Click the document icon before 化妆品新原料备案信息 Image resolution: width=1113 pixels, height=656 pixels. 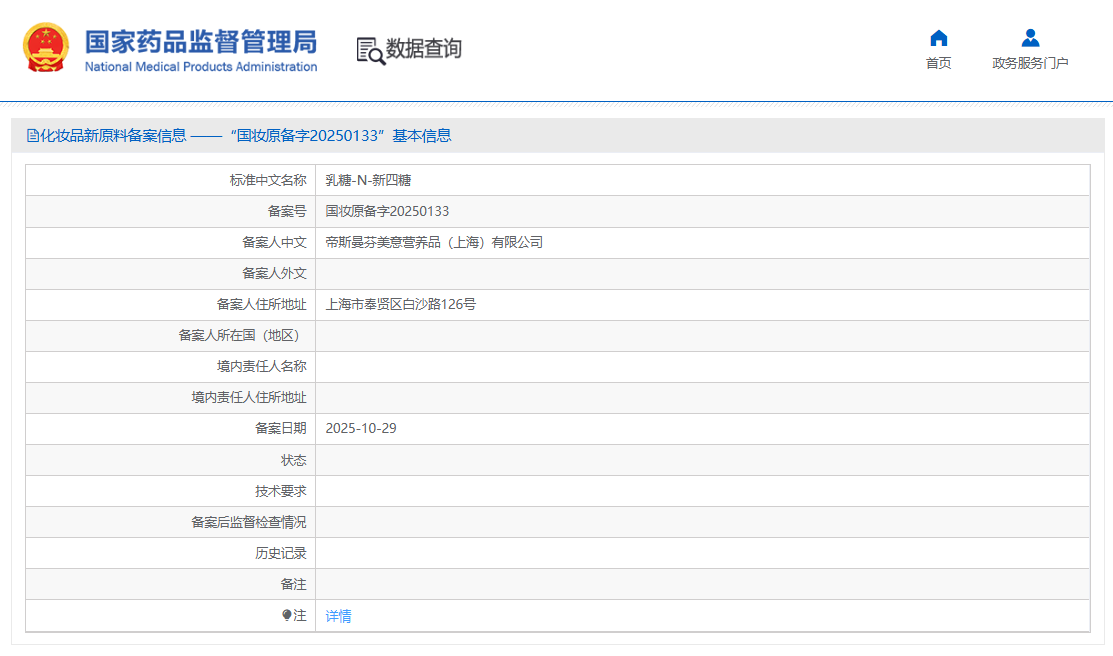32,136
